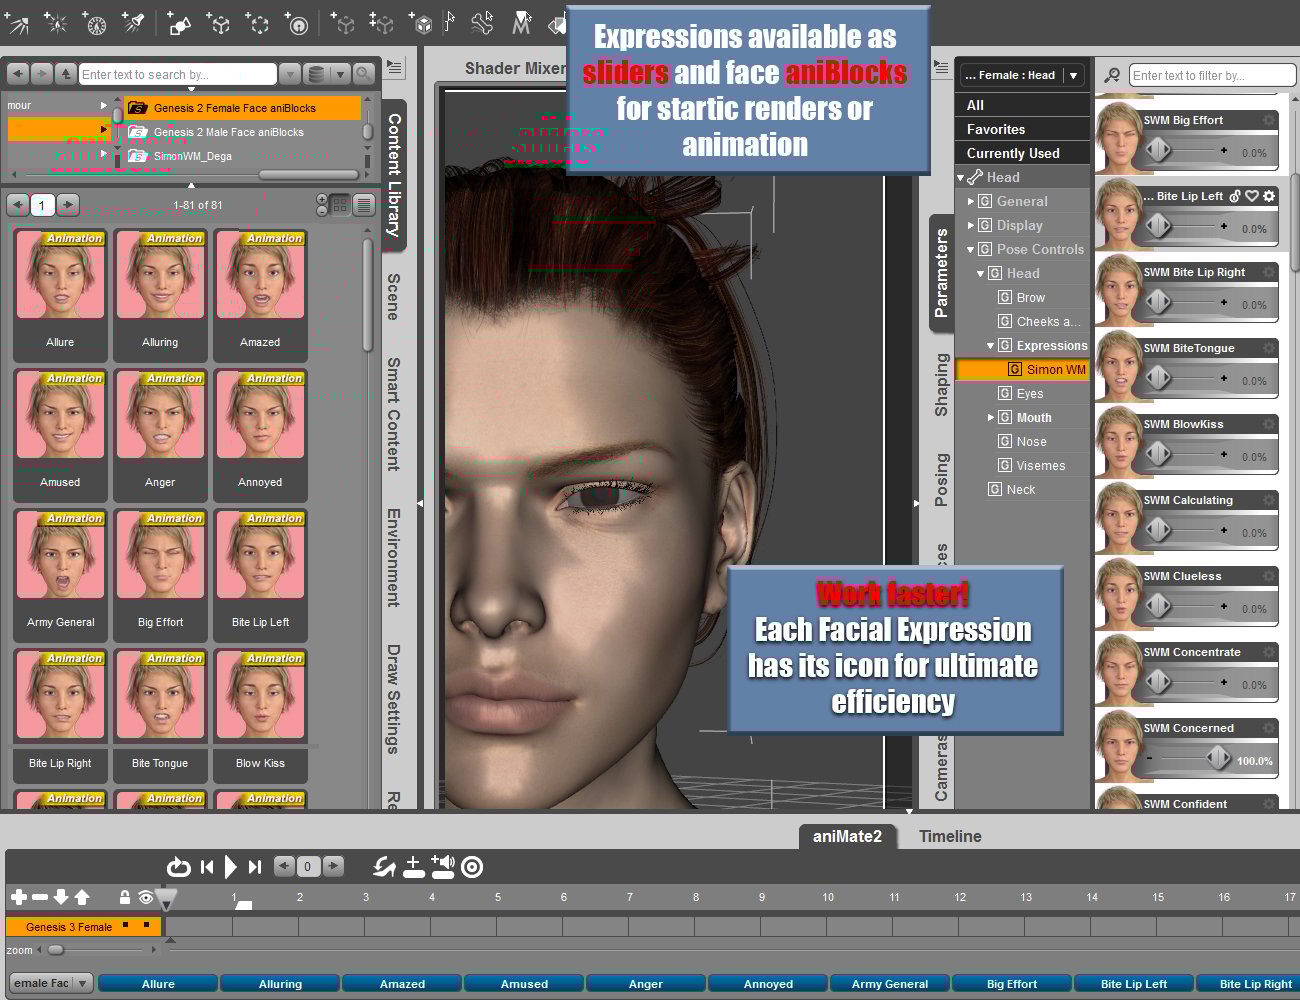Switch to the Timeline tab

[x=950, y=836]
